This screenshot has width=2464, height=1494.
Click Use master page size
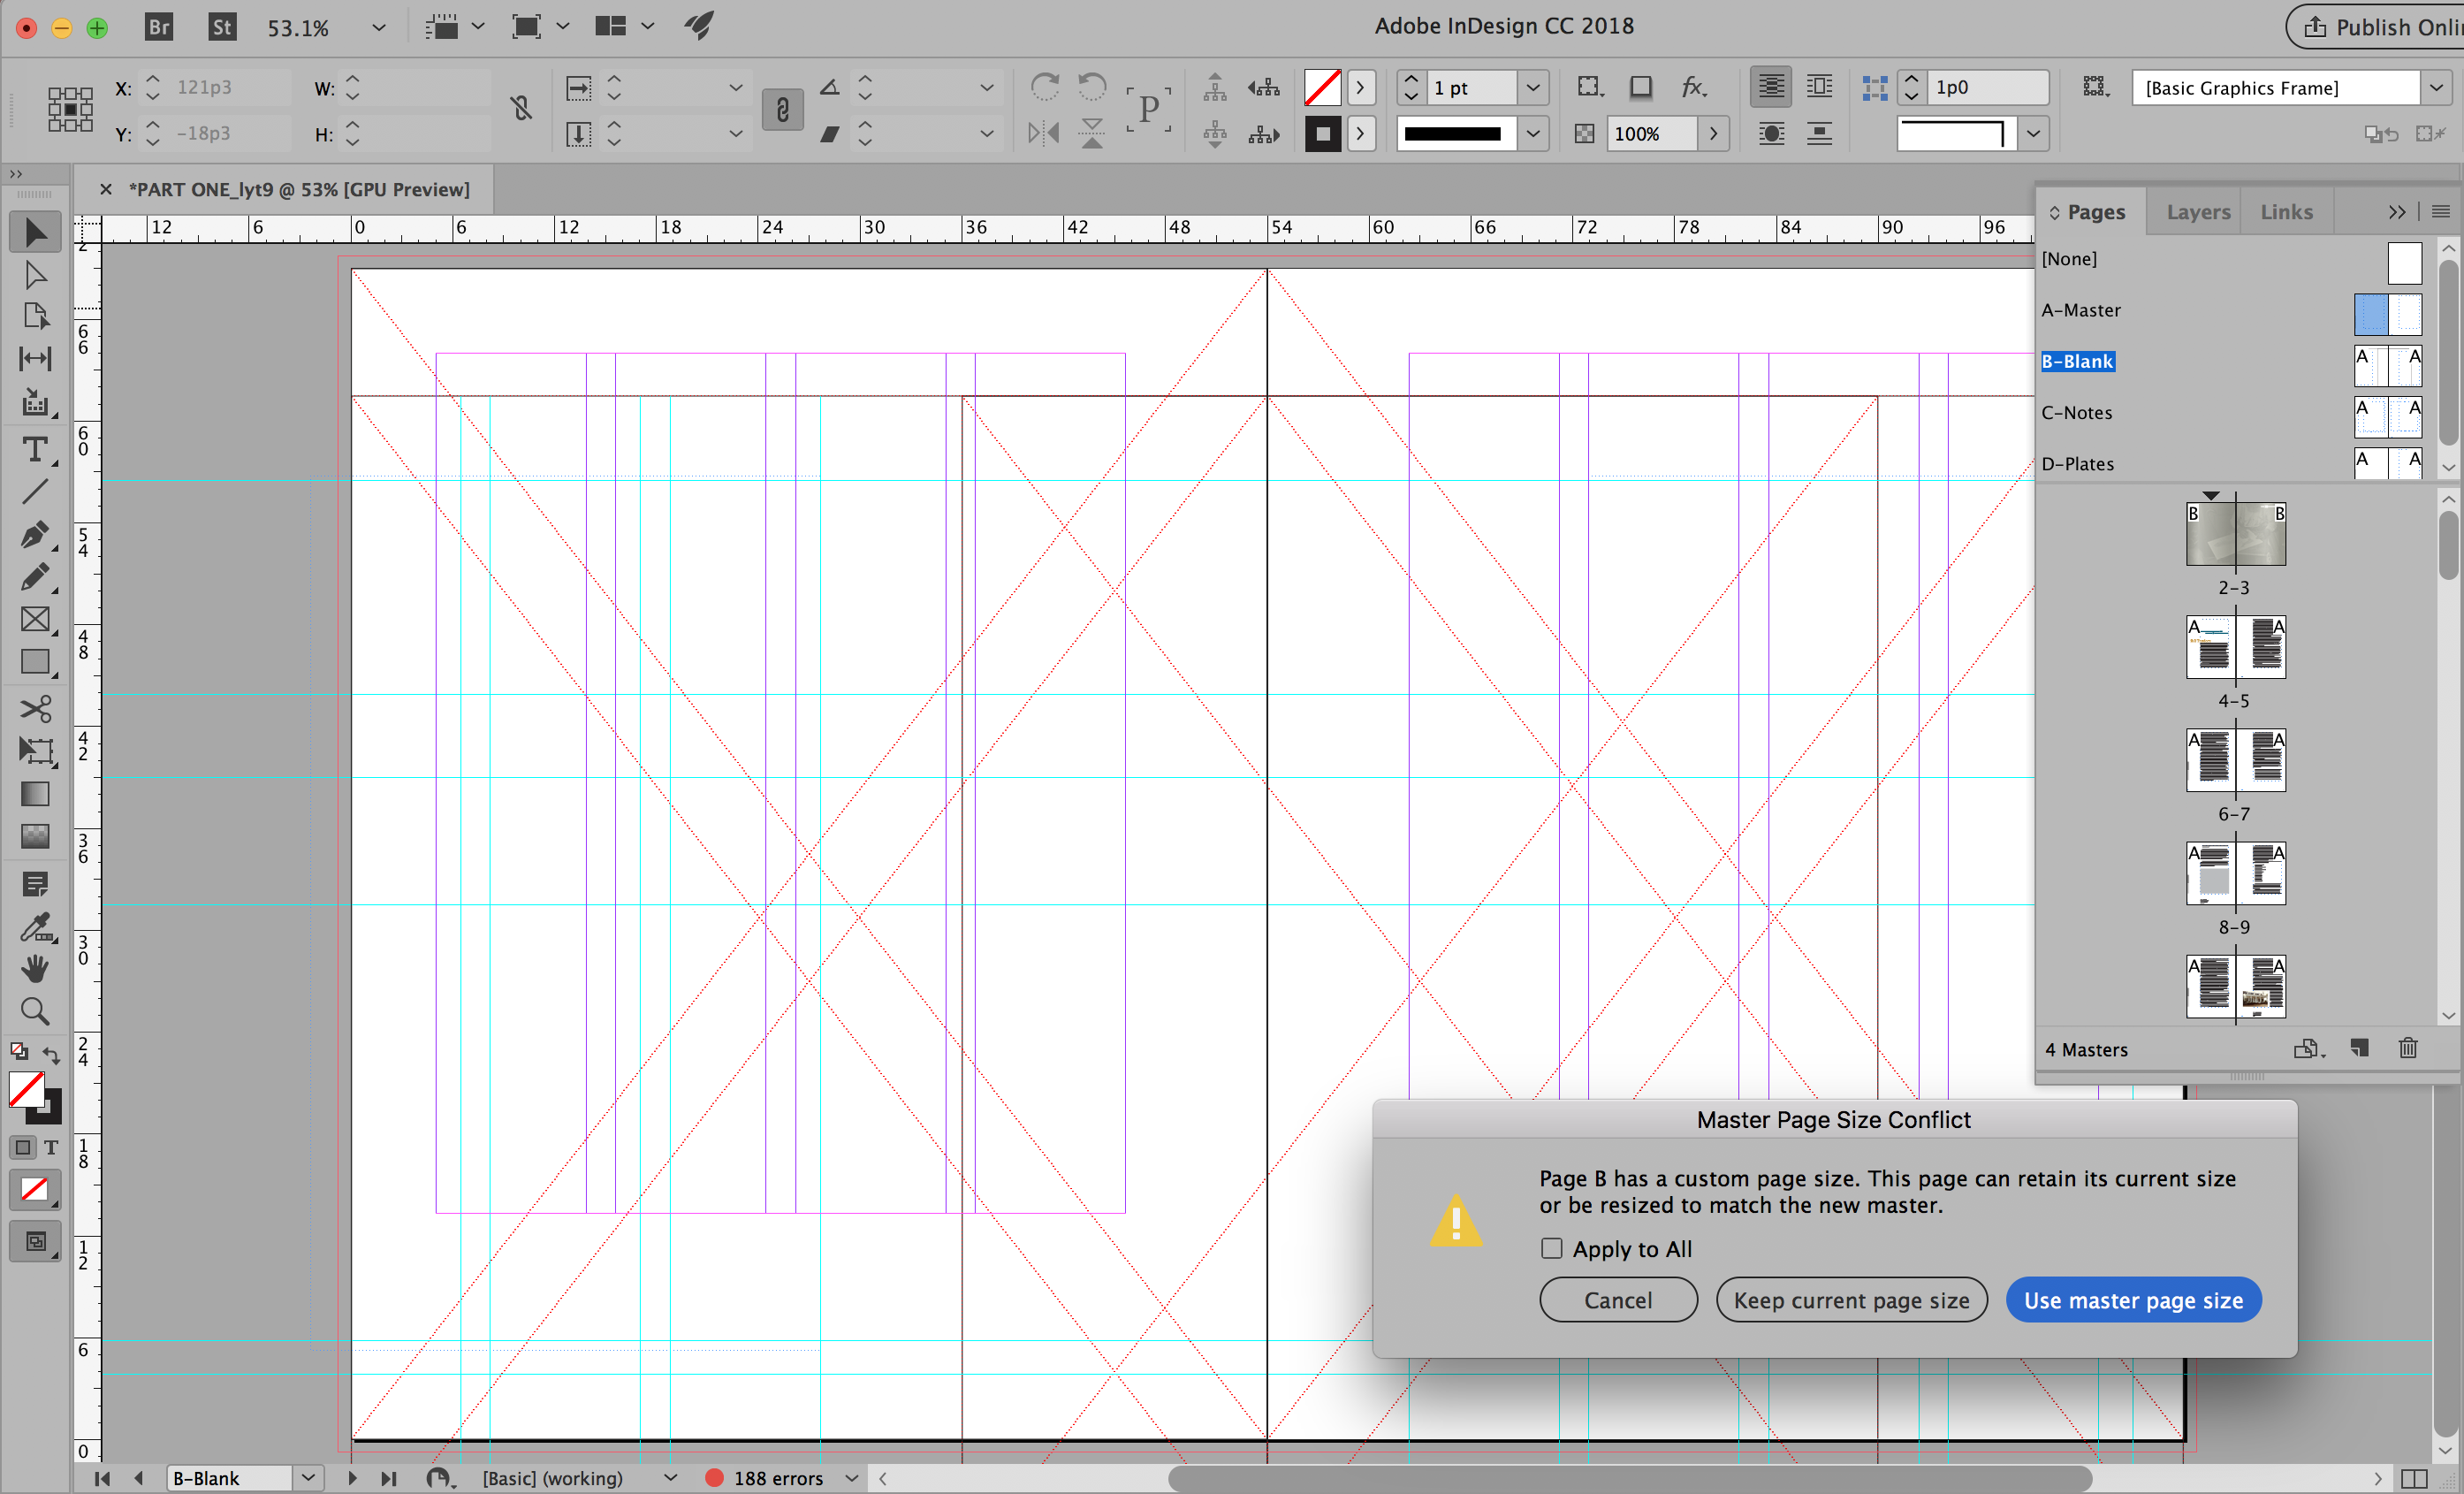pyautogui.click(x=2134, y=1300)
